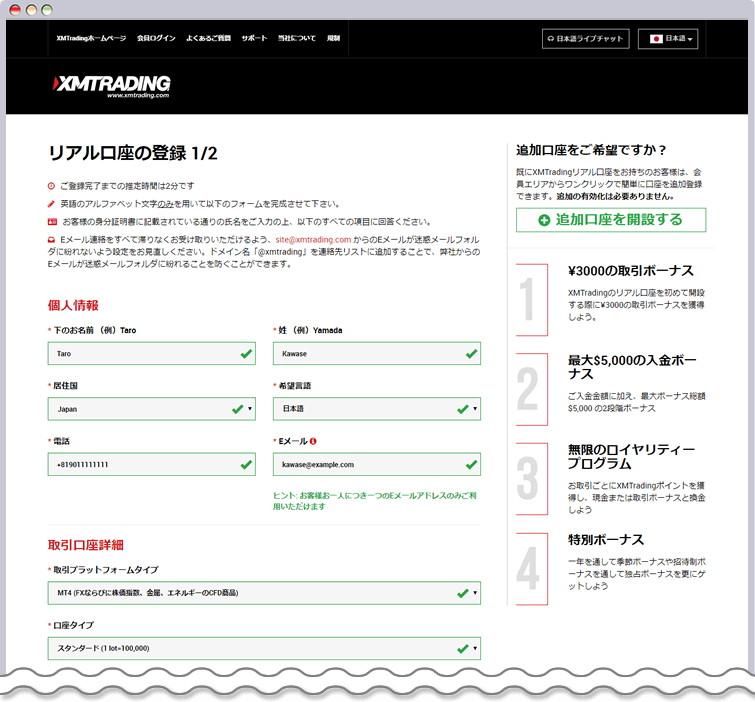Image resolution: width=755 pixels, height=702 pixels.
Task: Open よくあるご質問 menu item
Action: tap(208, 39)
